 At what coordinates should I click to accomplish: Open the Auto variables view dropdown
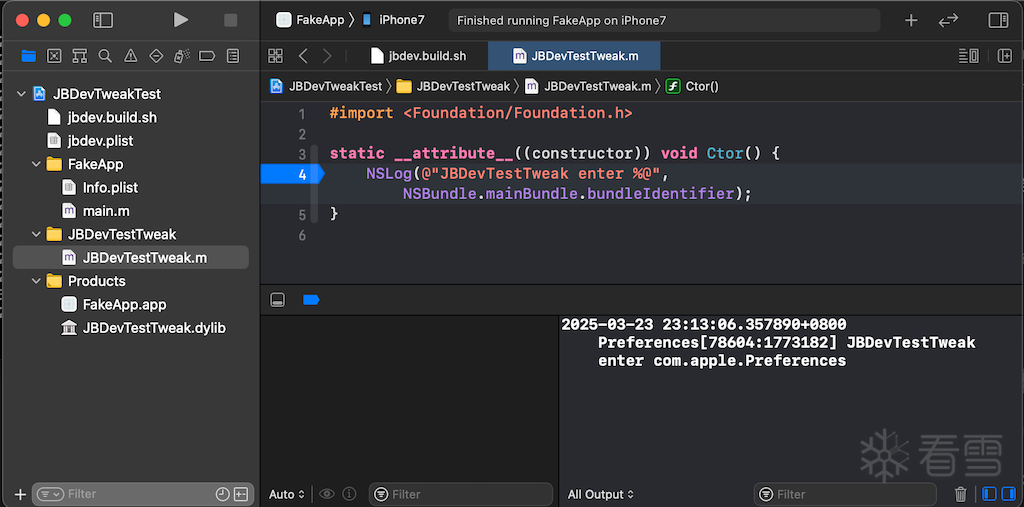click(x=287, y=494)
